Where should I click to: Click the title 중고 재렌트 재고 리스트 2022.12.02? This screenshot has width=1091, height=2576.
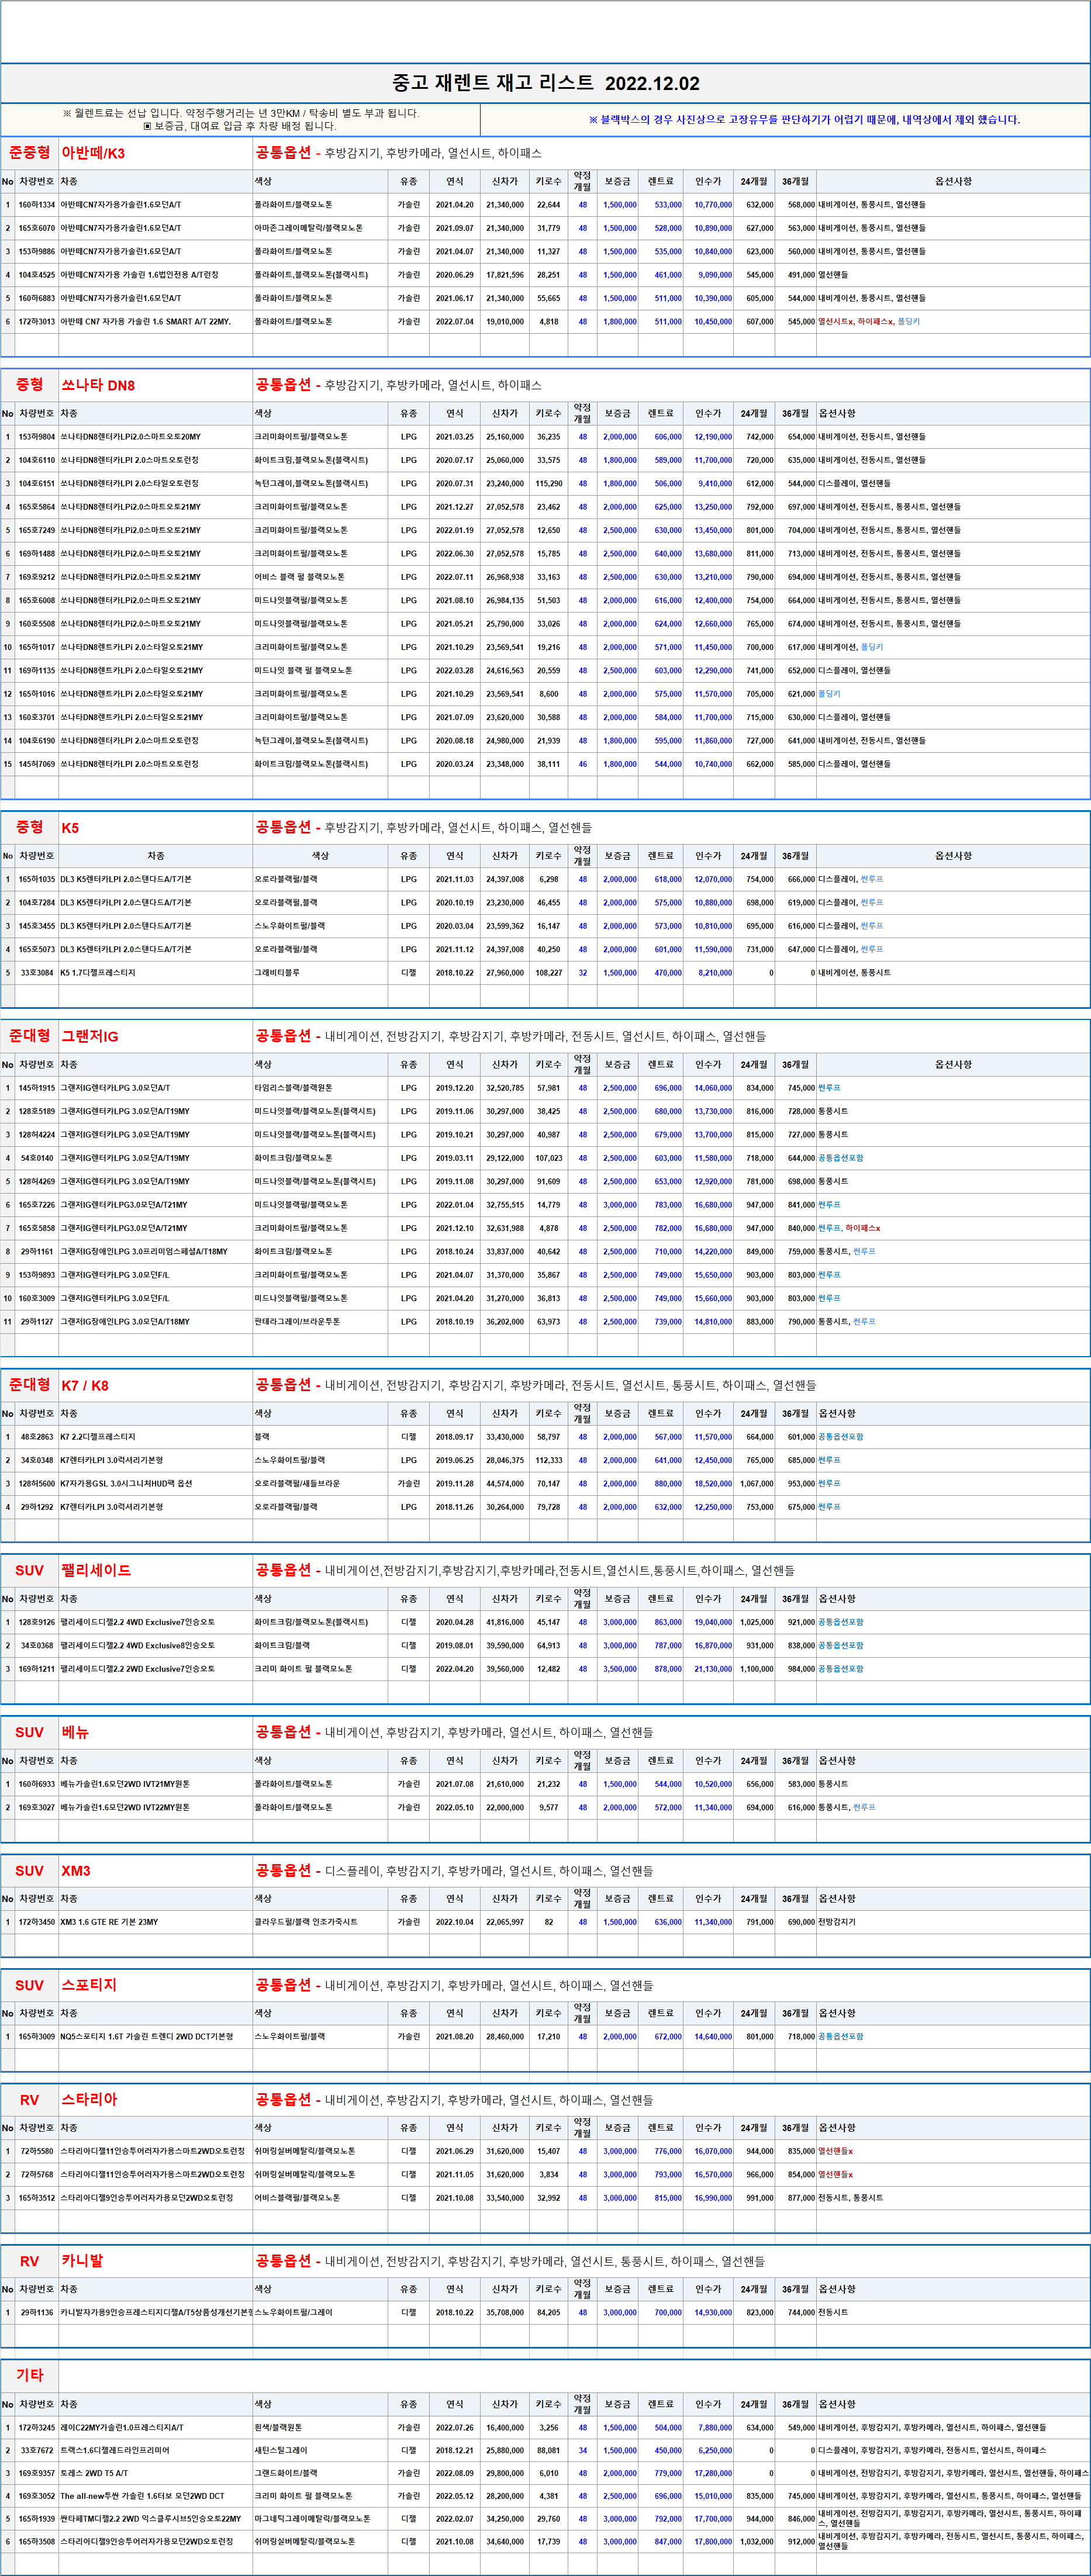click(x=545, y=83)
